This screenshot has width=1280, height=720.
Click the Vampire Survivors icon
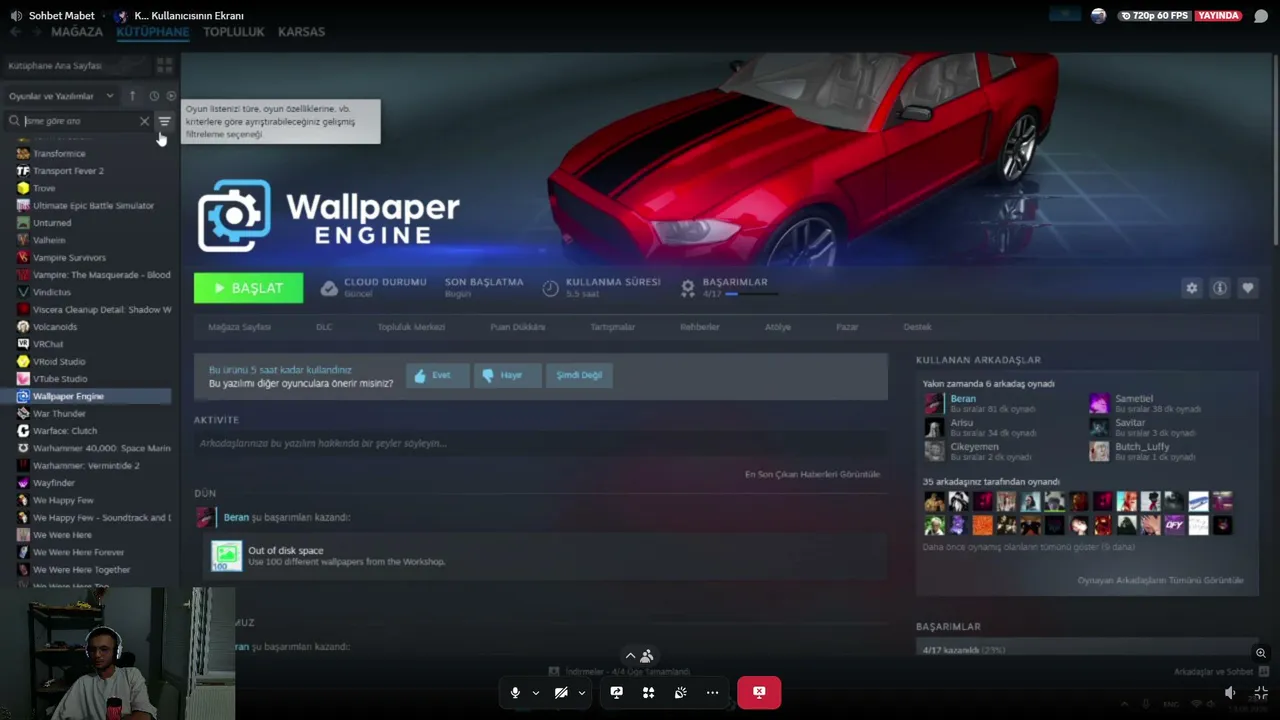(x=23, y=258)
